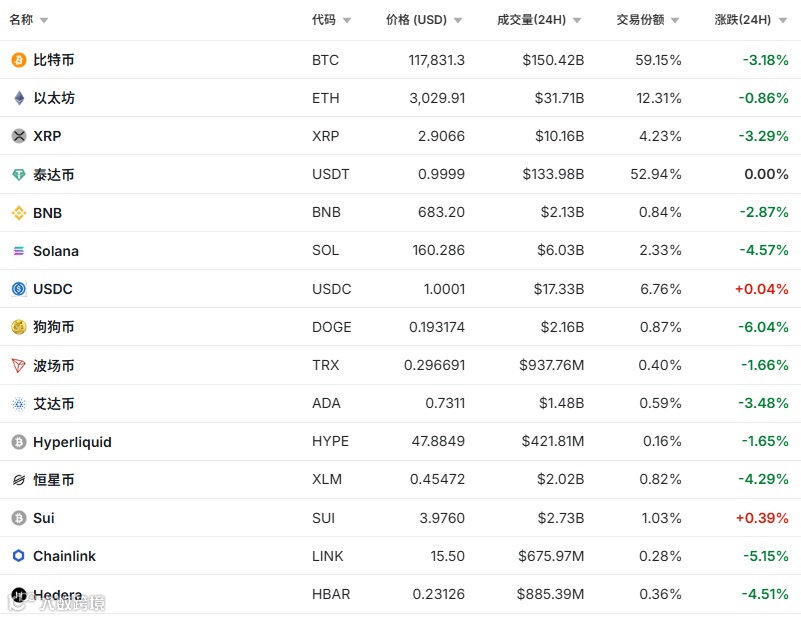Click the TRON (TRX) icon

pyautogui.click(x=18, y=366)
